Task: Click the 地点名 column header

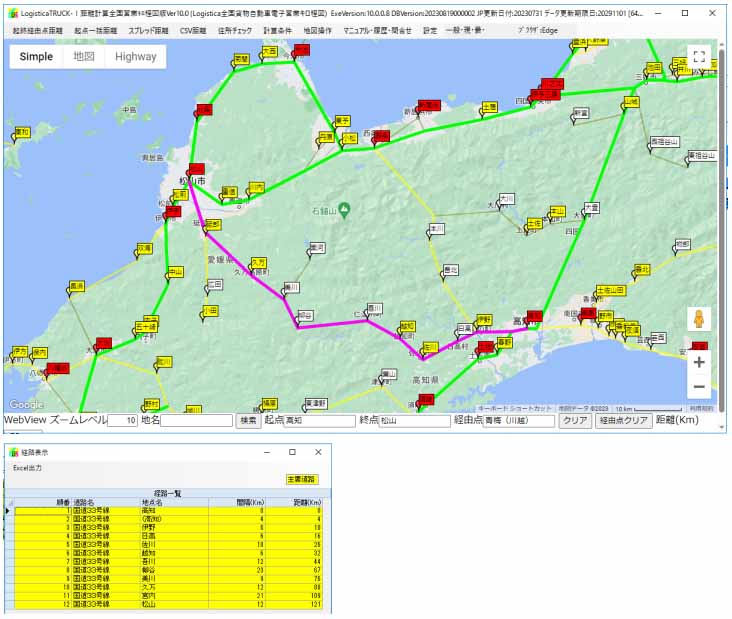Action: pyautogui.click(x=174, y=502)
